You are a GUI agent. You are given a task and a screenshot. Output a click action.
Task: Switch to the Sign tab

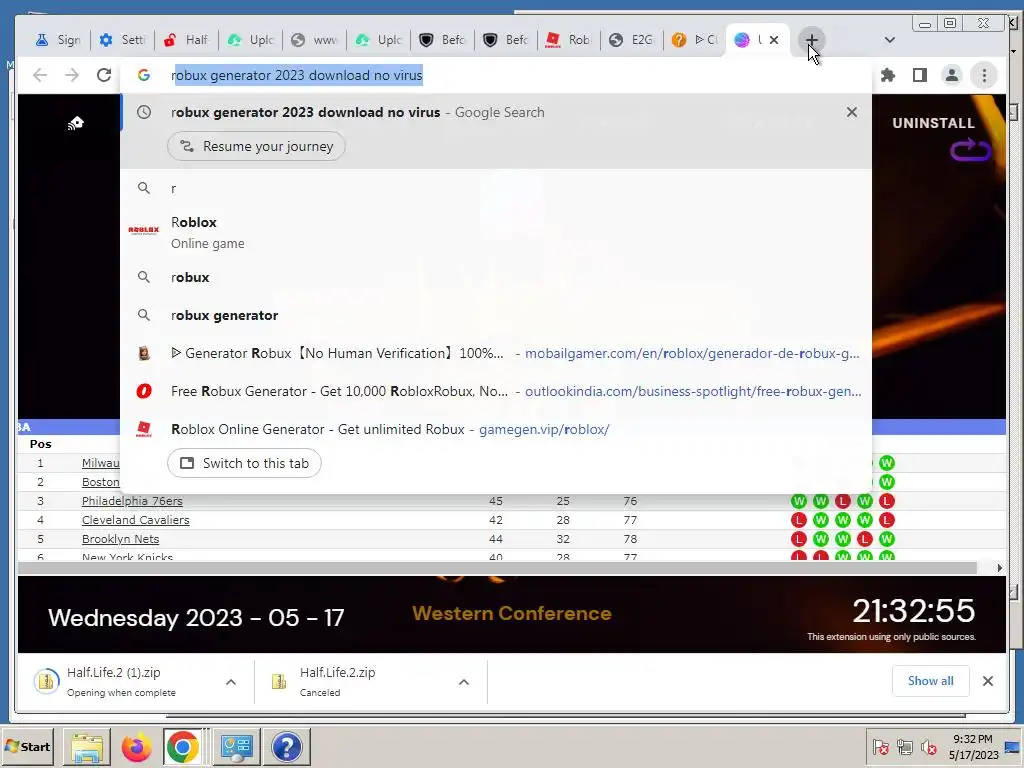pyautogui.click(x=58, y=40)
